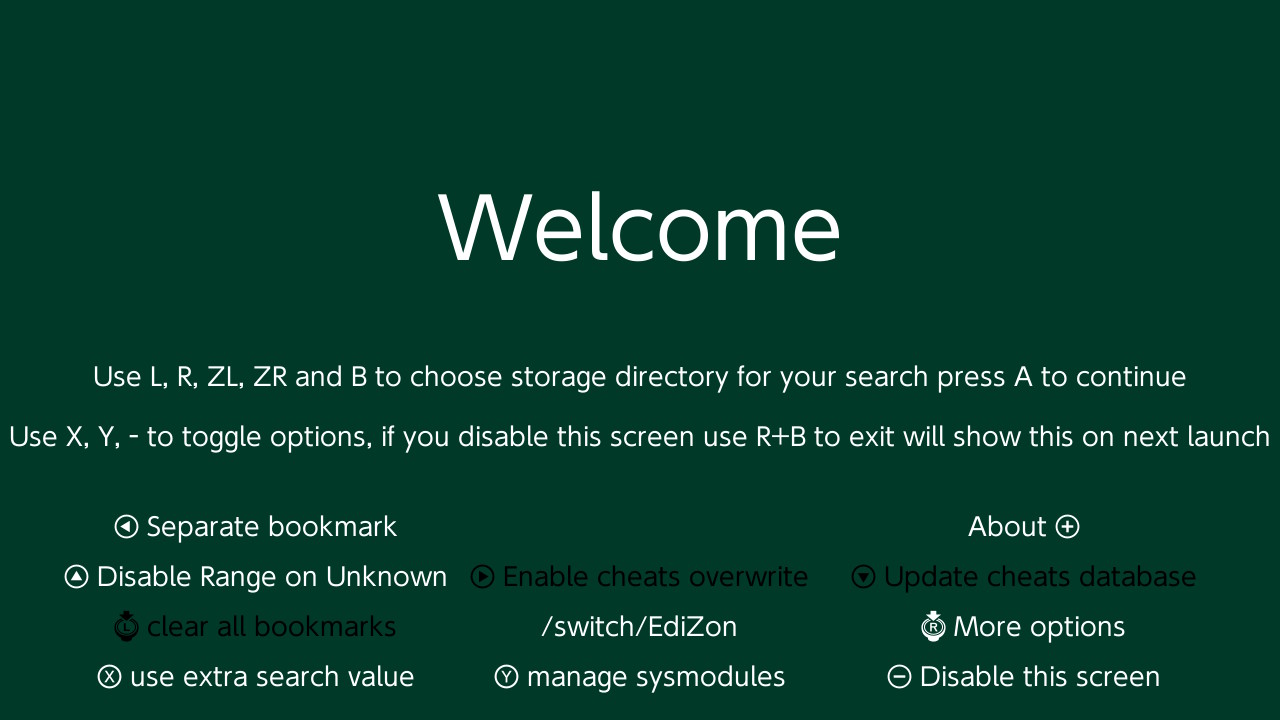This screenshot has width=1280, height=720.
Task: Click the D-pad left icon beside Separate bookmark
Action: click(126, 527)
